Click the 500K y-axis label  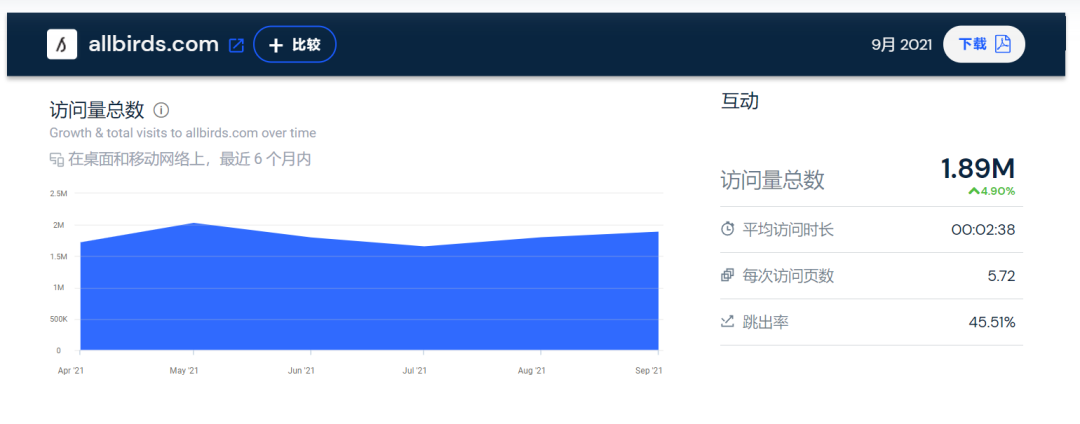[x=59, y=319]
